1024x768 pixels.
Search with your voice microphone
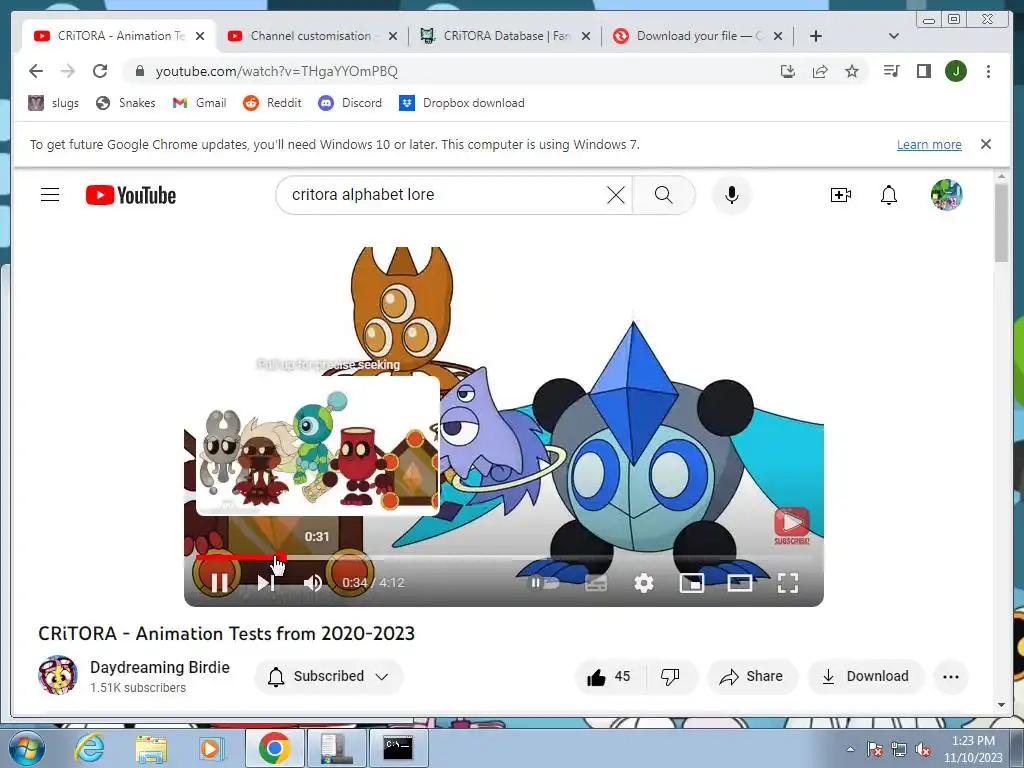point(731,195)
